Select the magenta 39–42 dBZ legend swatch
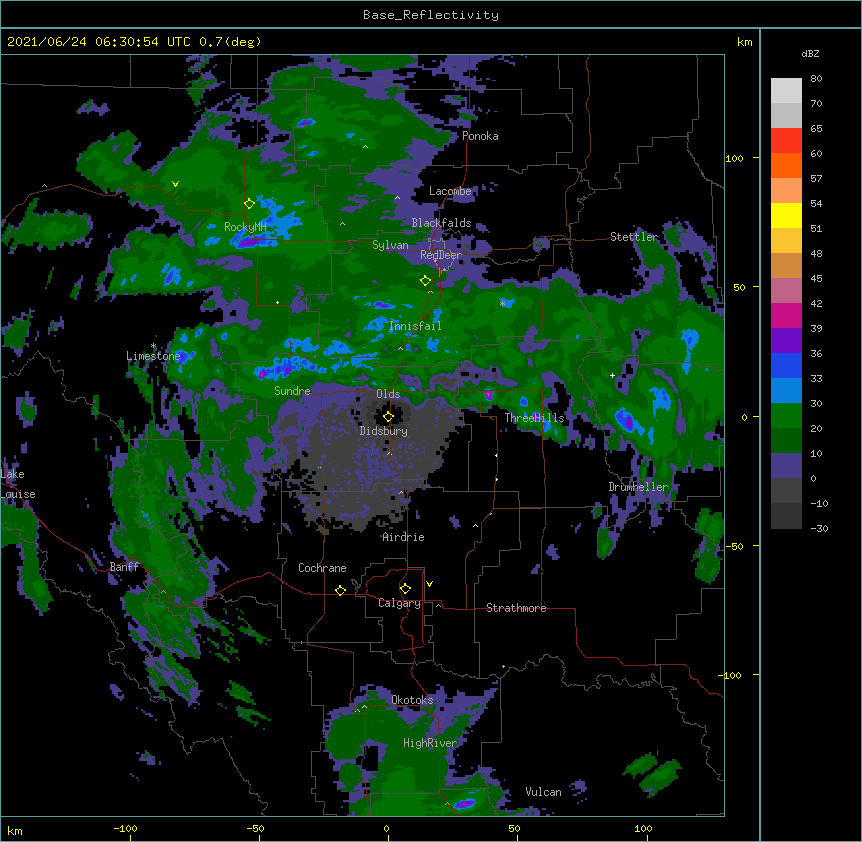The height and width of the screenshot is (842, 862). (x=786, y=315)
